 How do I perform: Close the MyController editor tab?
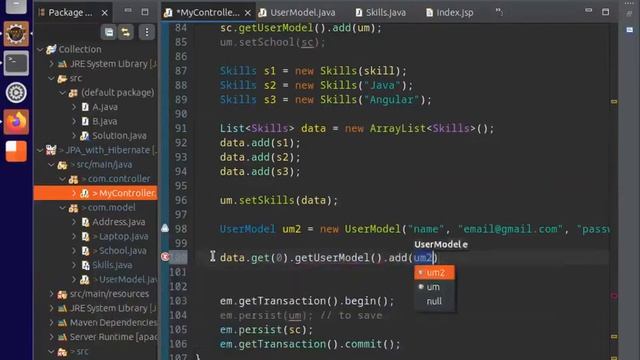[x=248, y=13]
